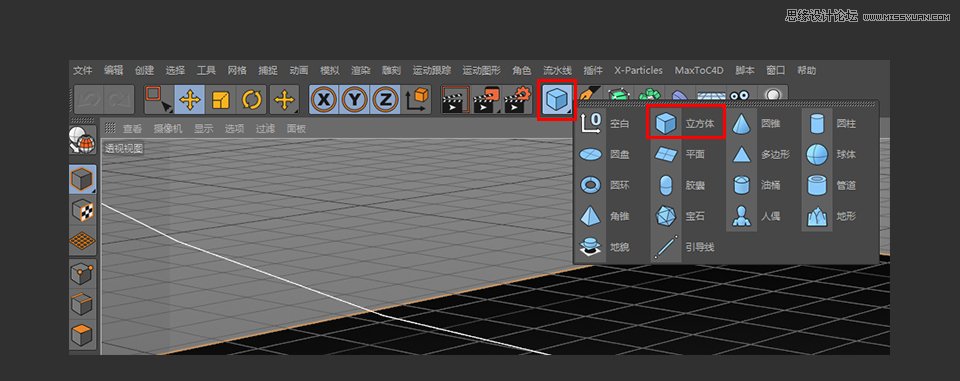Select the Move tool with four arrows

190,99
